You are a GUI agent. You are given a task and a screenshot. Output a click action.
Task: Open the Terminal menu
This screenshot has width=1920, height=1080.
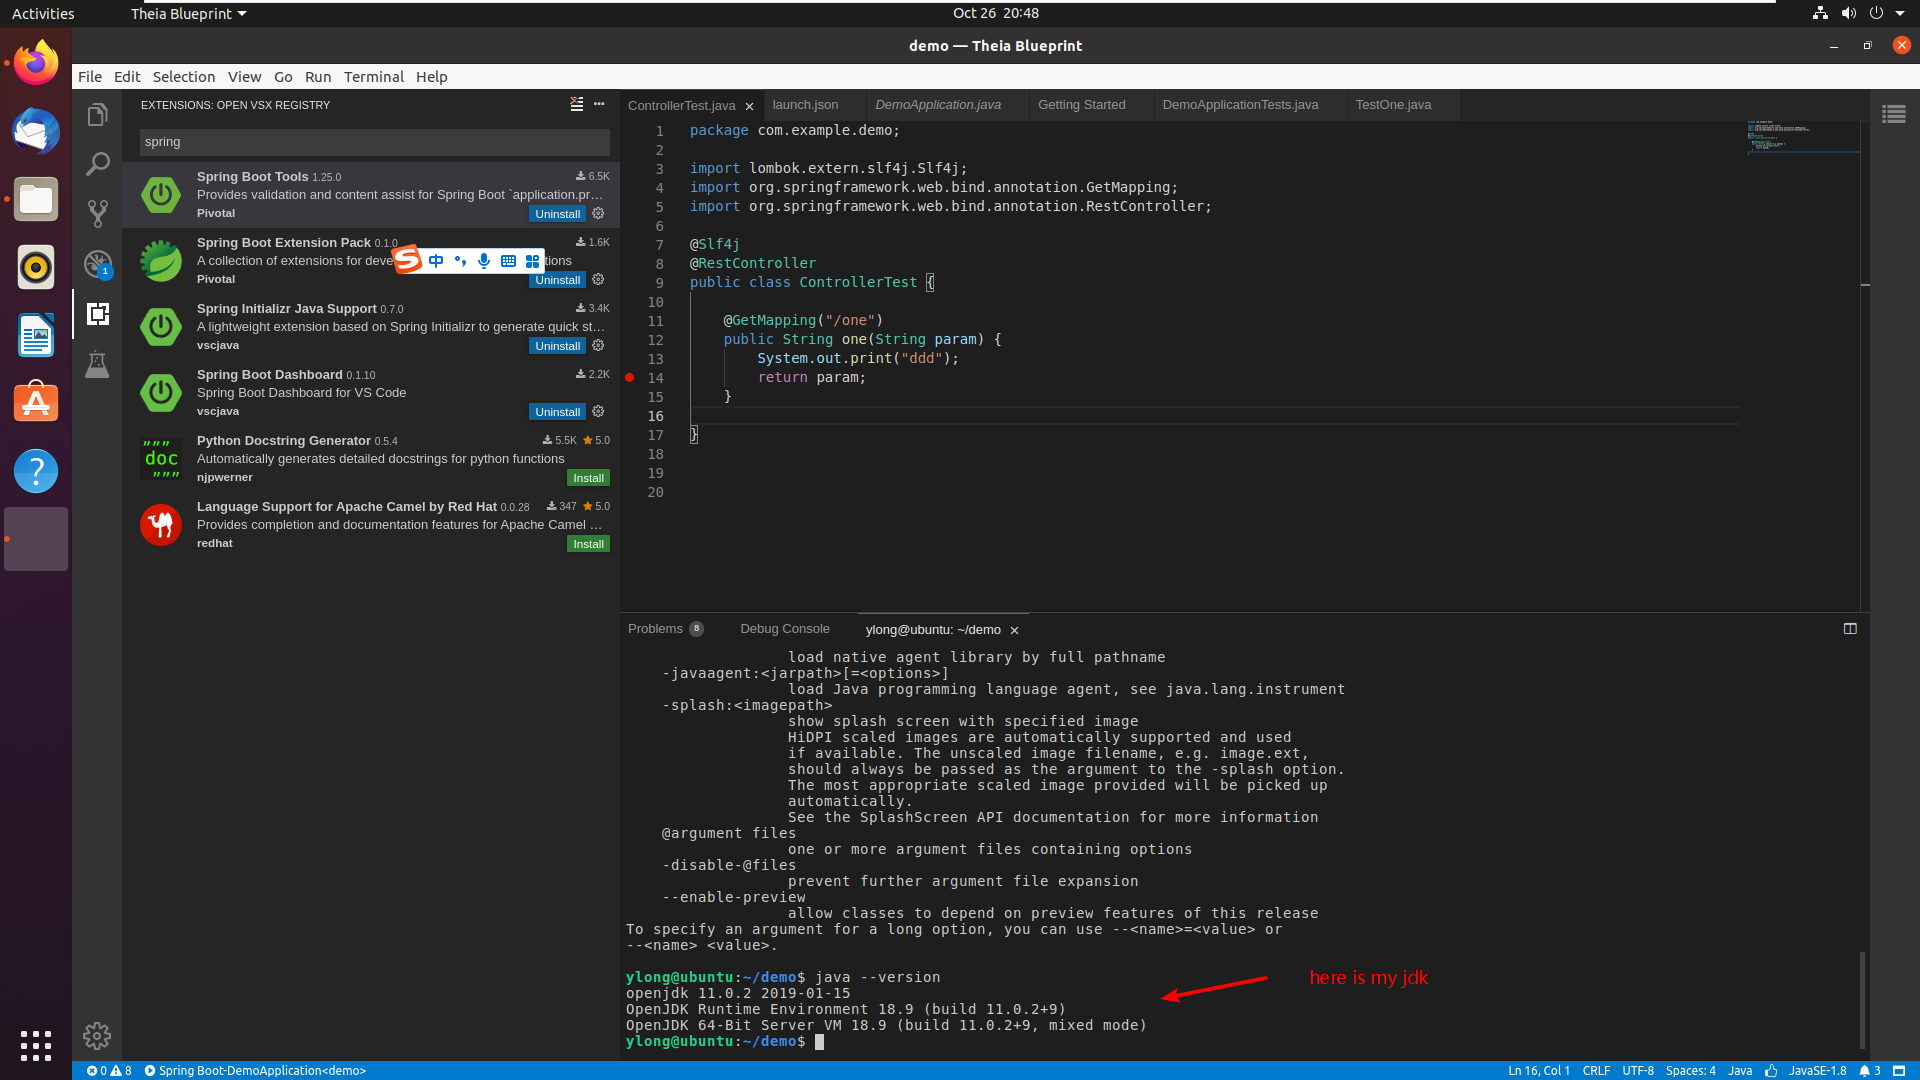[374, 77]
